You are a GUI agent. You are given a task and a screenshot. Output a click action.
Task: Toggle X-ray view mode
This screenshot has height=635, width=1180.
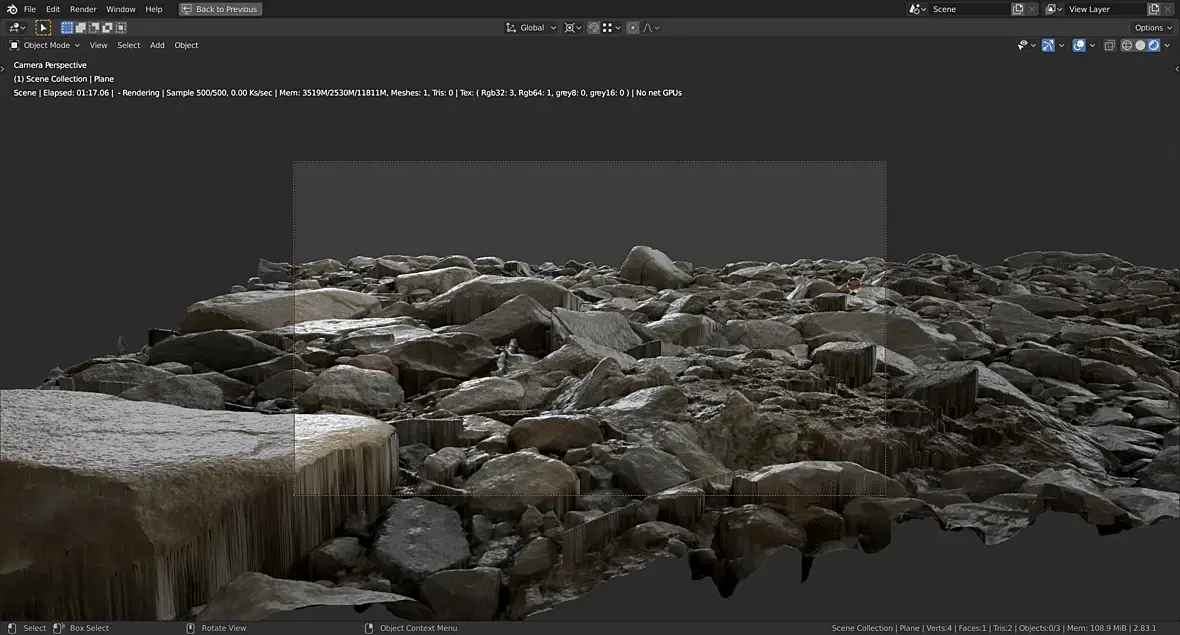(1109, 45)
